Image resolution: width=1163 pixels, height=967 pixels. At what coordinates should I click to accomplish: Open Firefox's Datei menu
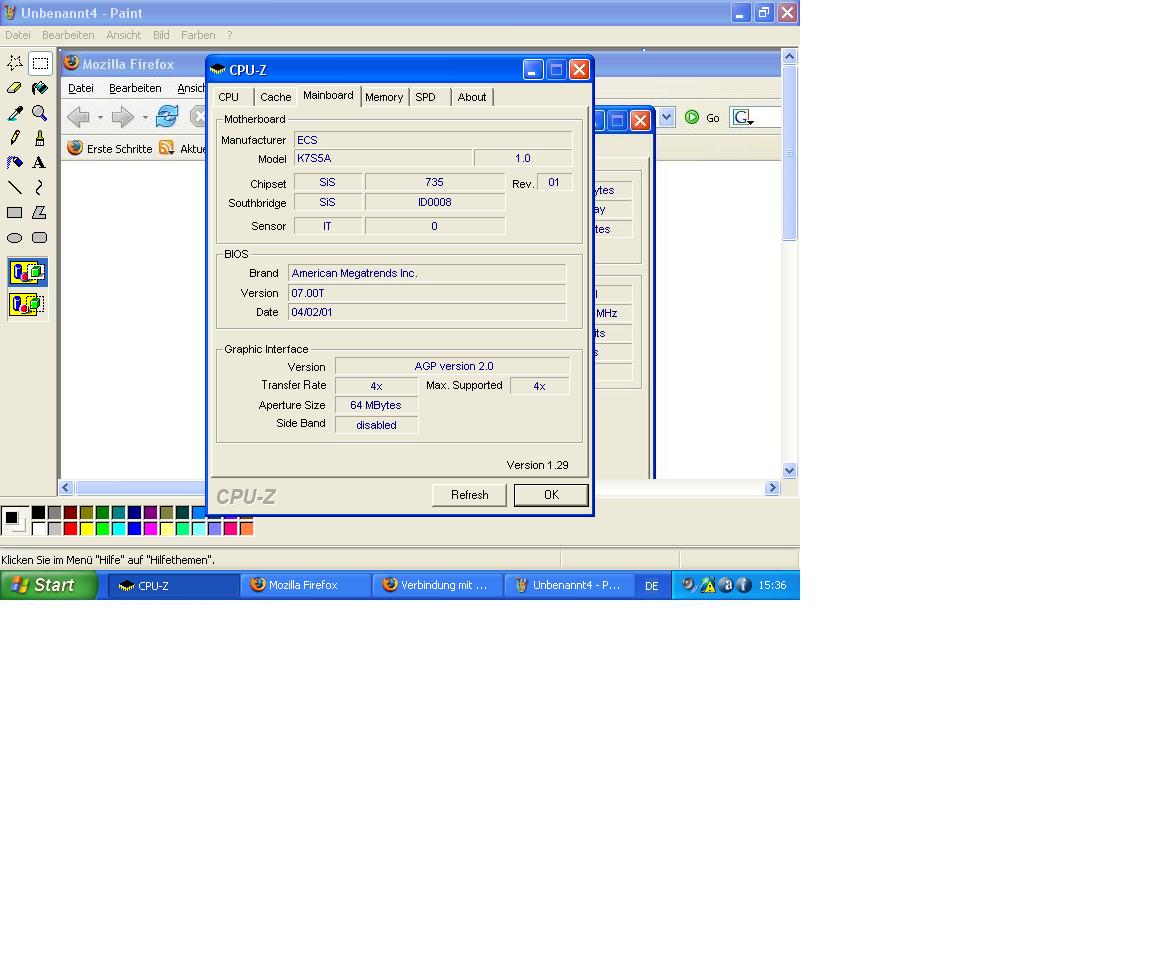(x=81, y=88)
